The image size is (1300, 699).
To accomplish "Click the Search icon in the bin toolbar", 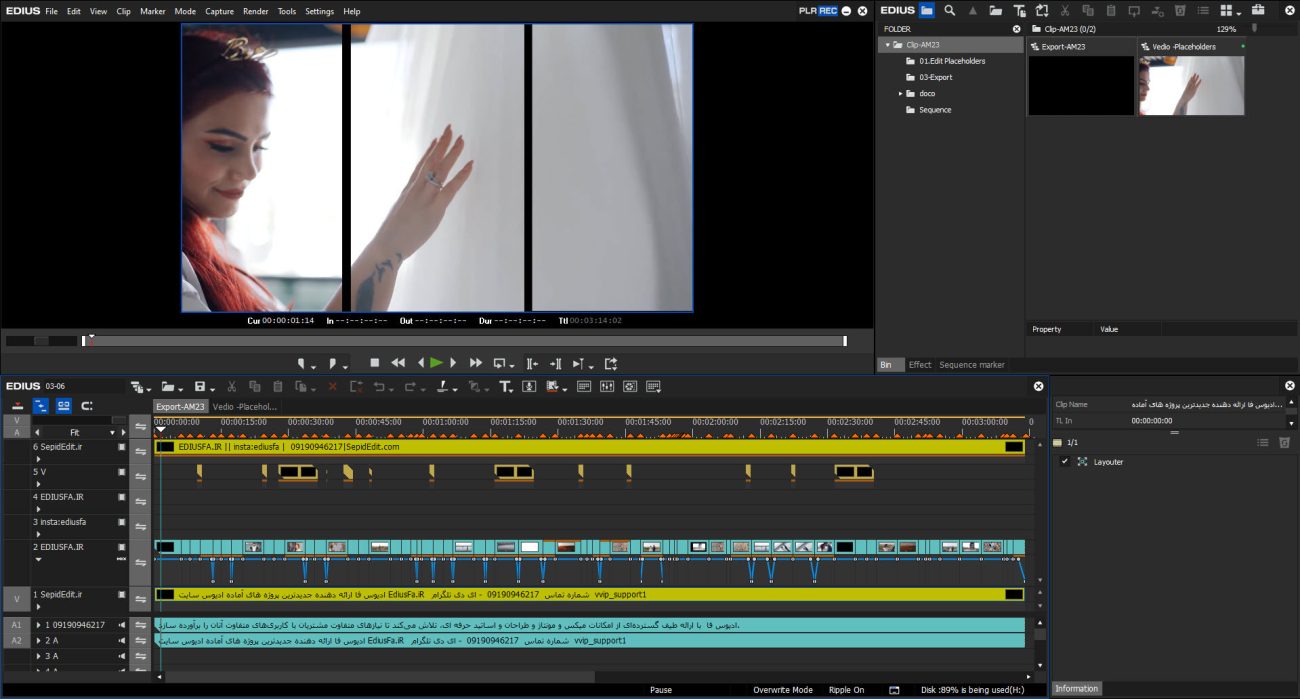I will (x=950, y=11).
